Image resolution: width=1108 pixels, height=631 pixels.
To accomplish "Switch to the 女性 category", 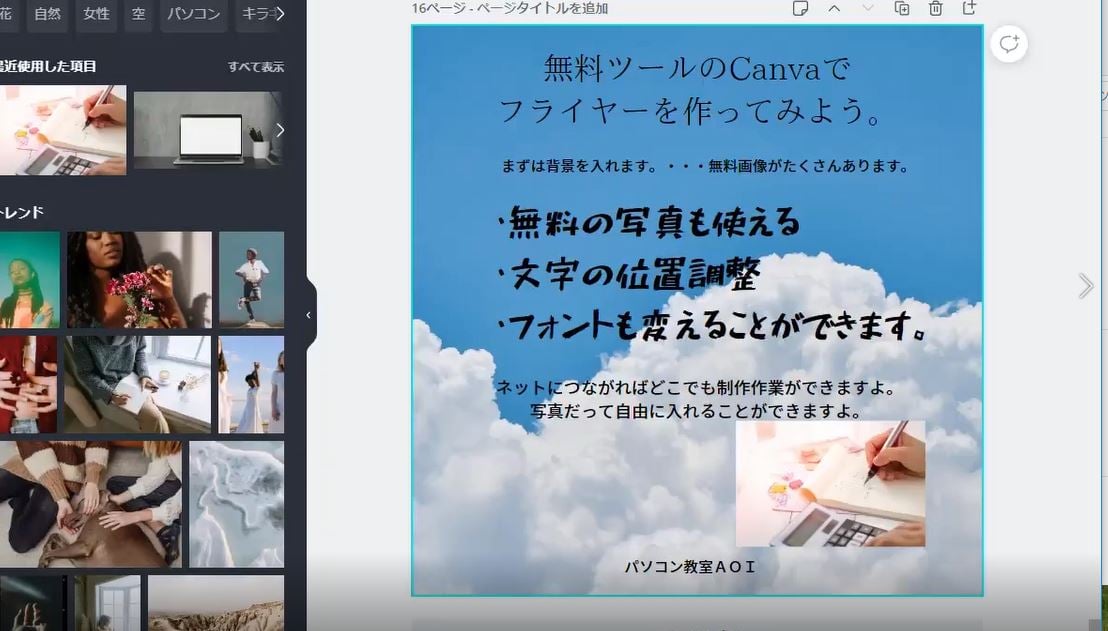I will [96, 14].
